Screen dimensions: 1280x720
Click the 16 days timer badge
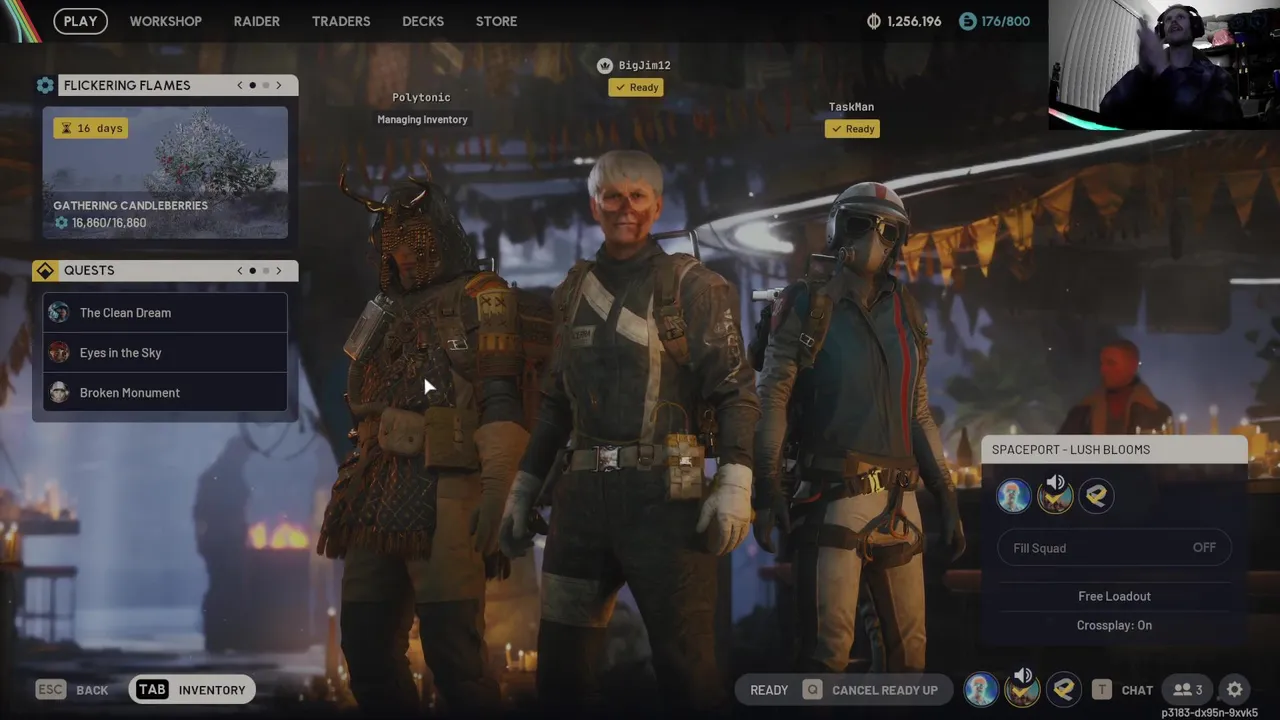92,128
